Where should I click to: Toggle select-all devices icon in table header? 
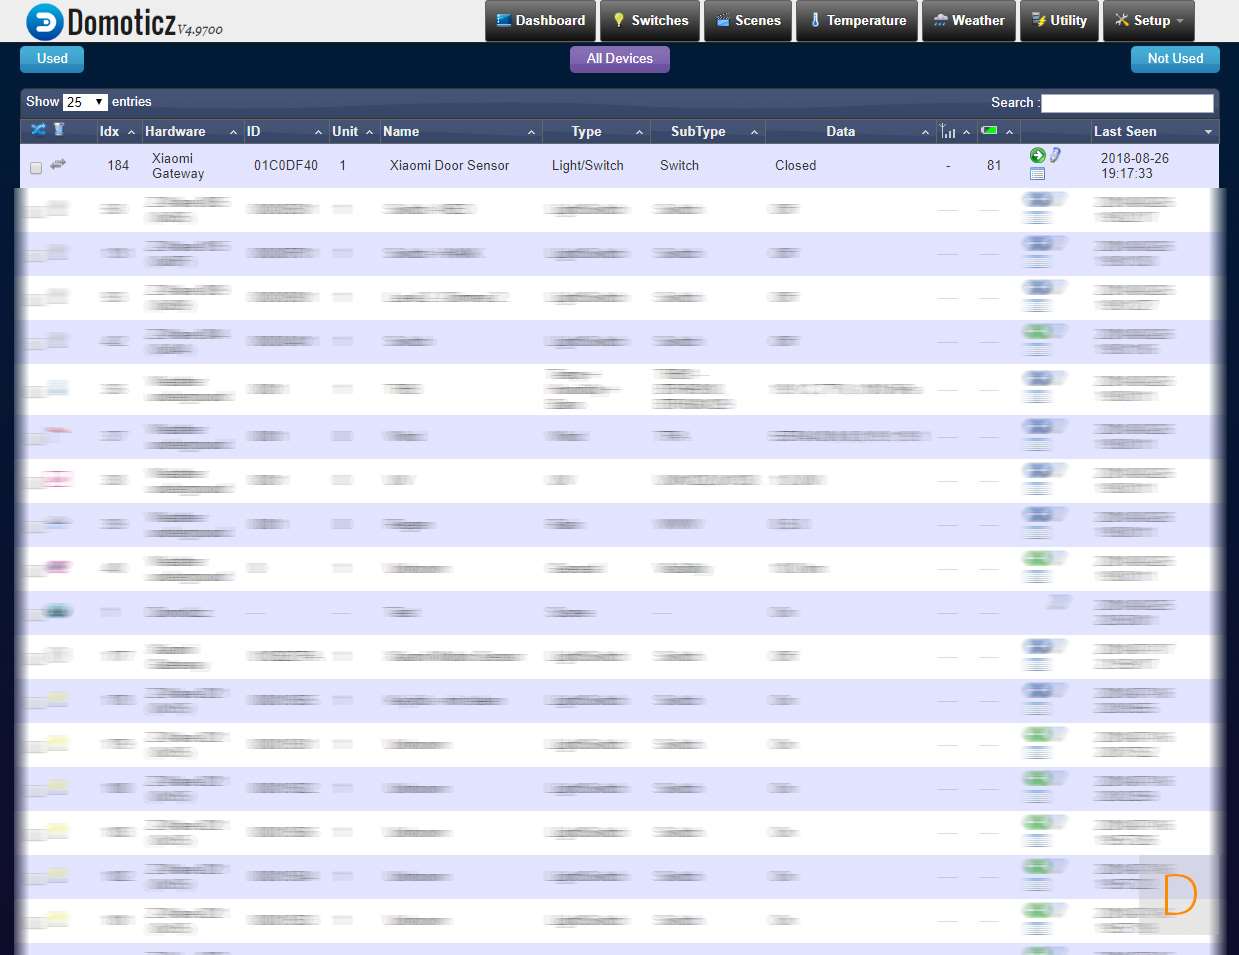[x=38, y=130]
